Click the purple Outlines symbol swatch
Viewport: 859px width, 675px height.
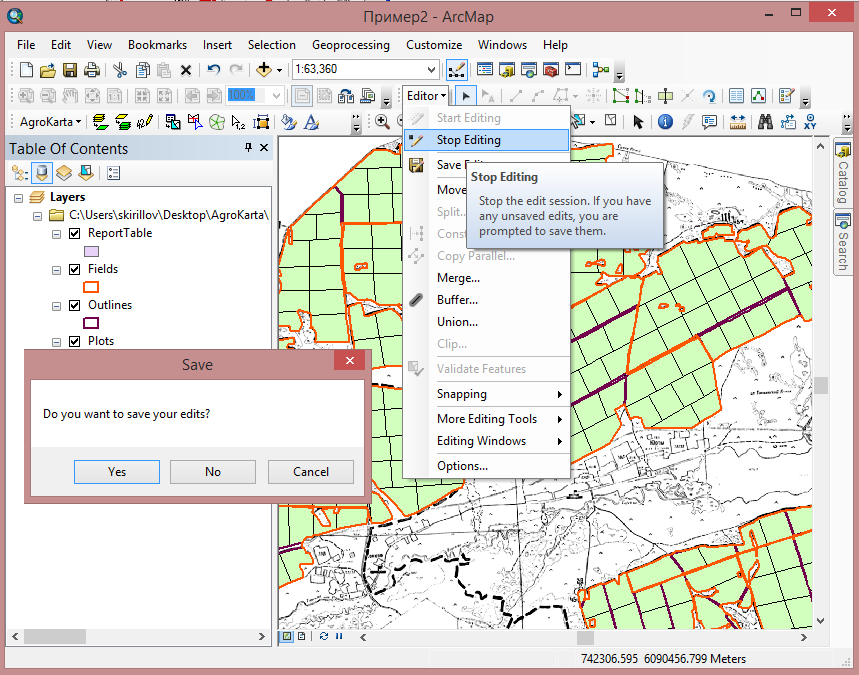point(92,321)
